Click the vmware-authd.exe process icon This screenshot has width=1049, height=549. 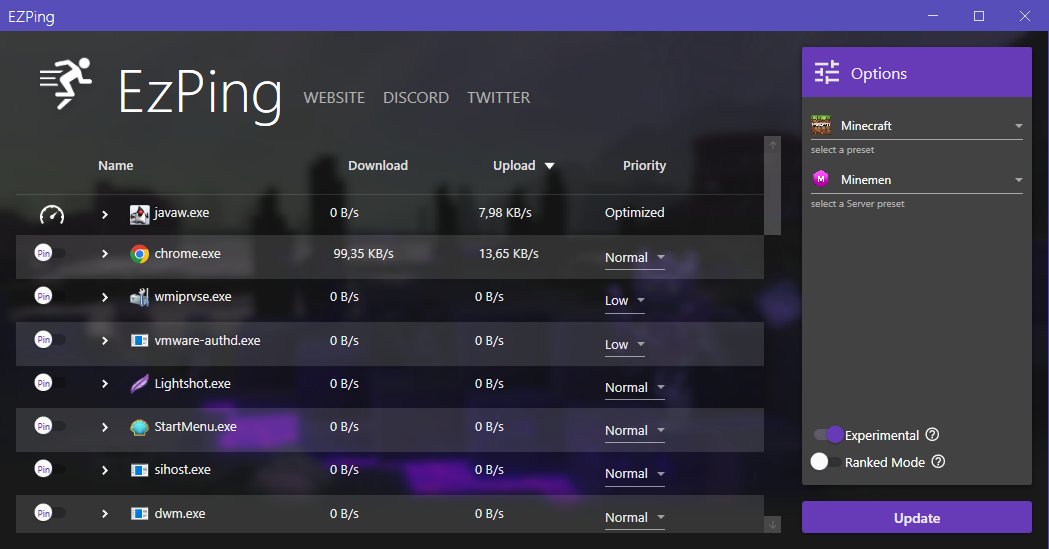click(x=139, y=341)
